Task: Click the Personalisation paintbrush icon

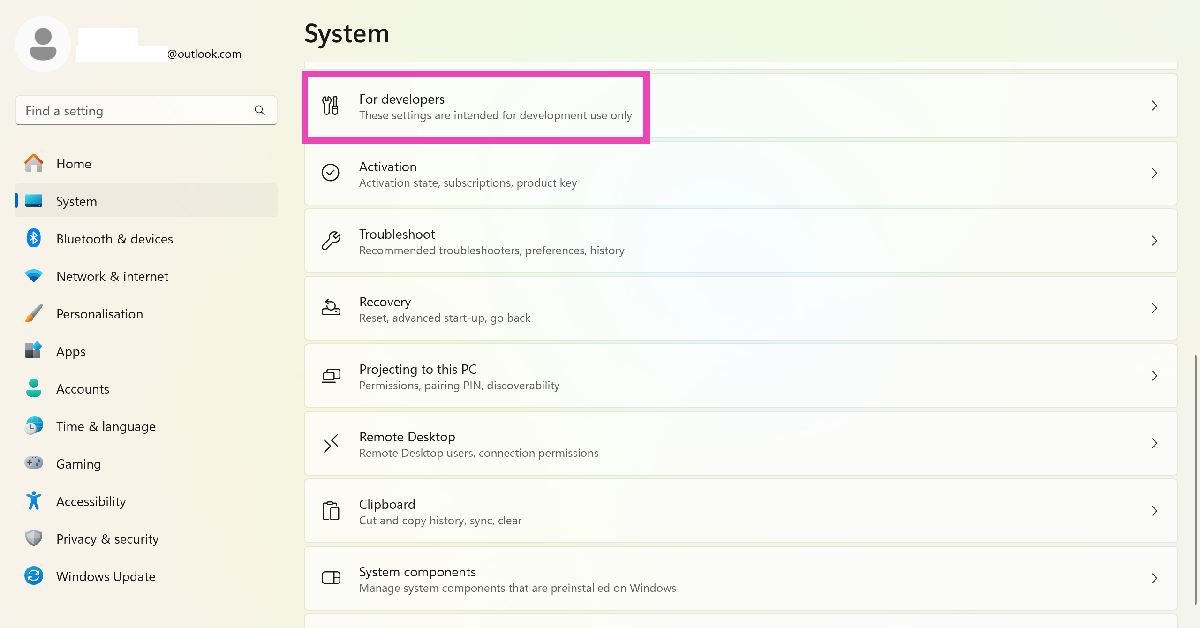Action: click(34, 313)
